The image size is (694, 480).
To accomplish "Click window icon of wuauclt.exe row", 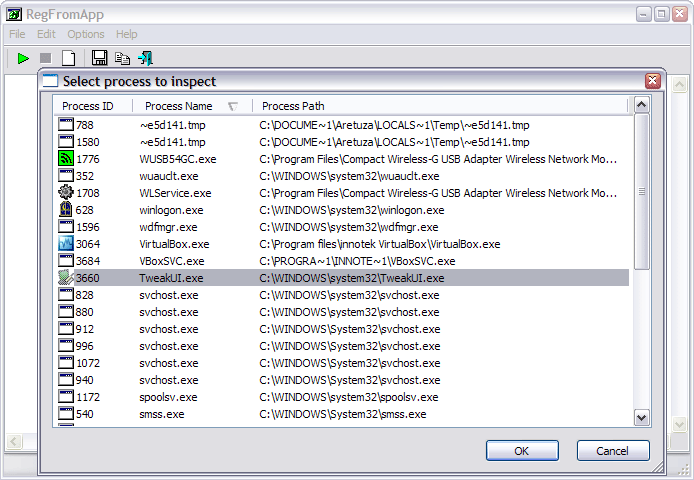I will coord(66,175).
